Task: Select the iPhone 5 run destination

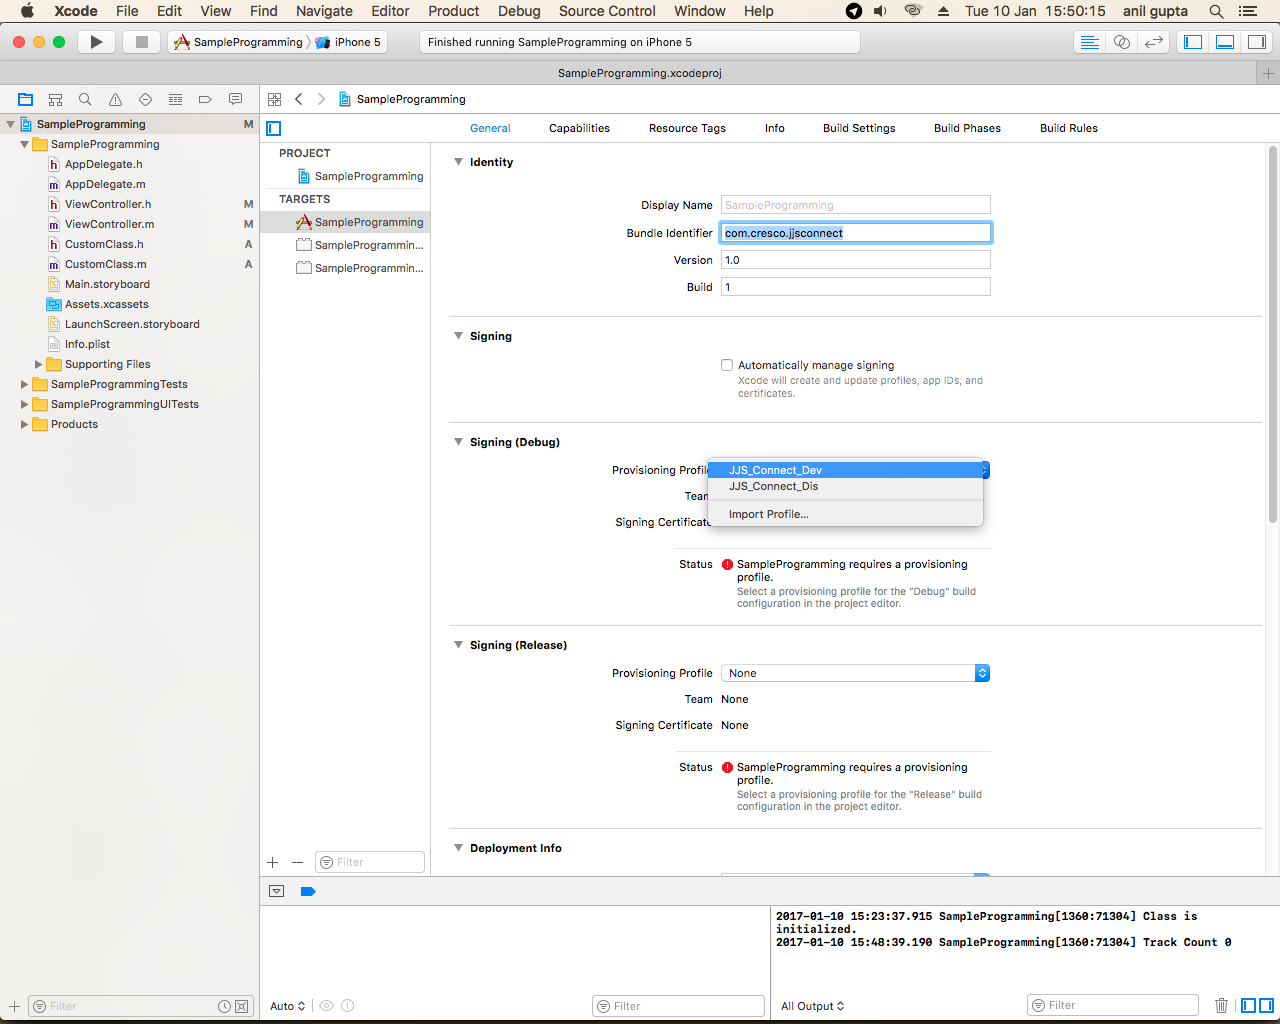Action: (349, 42)
